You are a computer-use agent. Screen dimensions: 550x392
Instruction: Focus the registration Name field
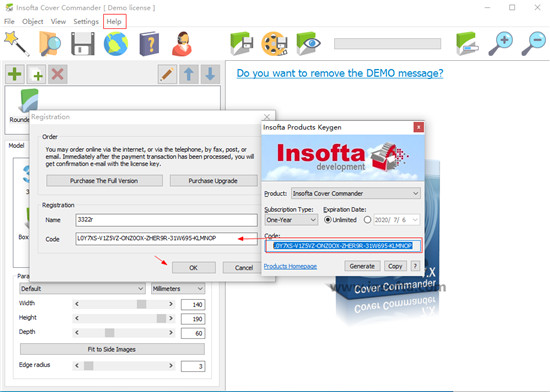[166, 220]
